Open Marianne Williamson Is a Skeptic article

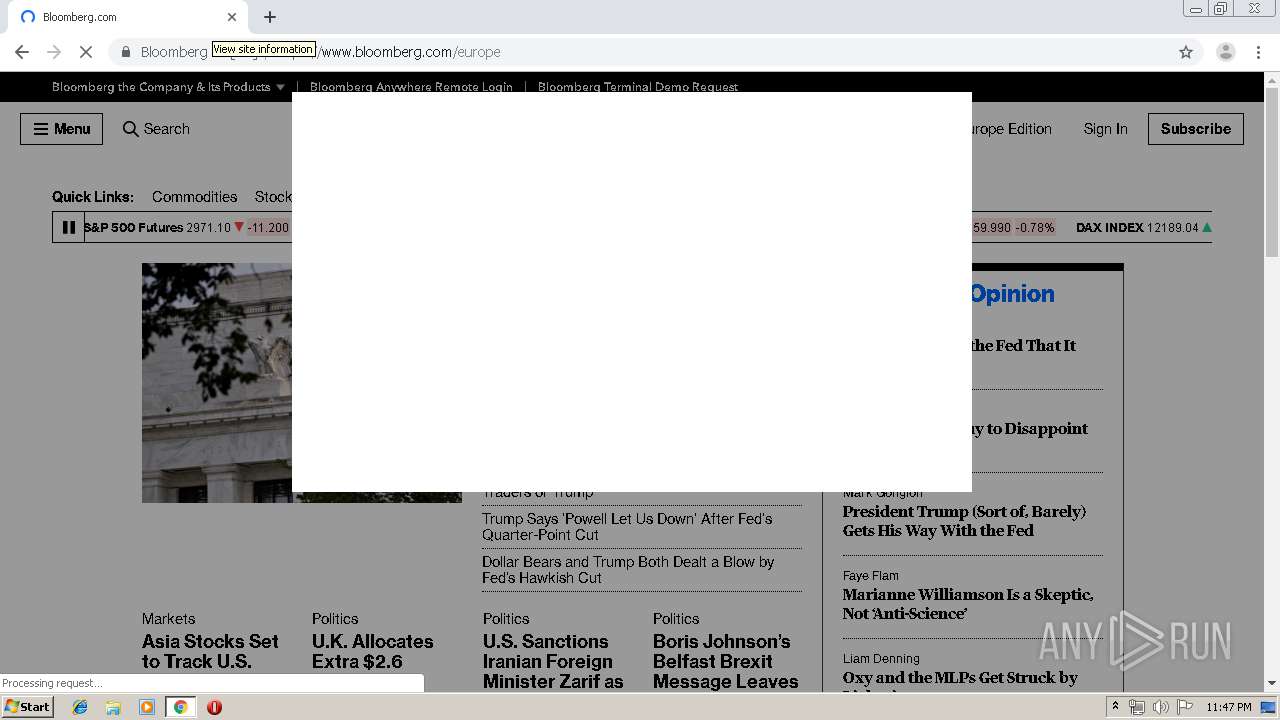(968, 604)
